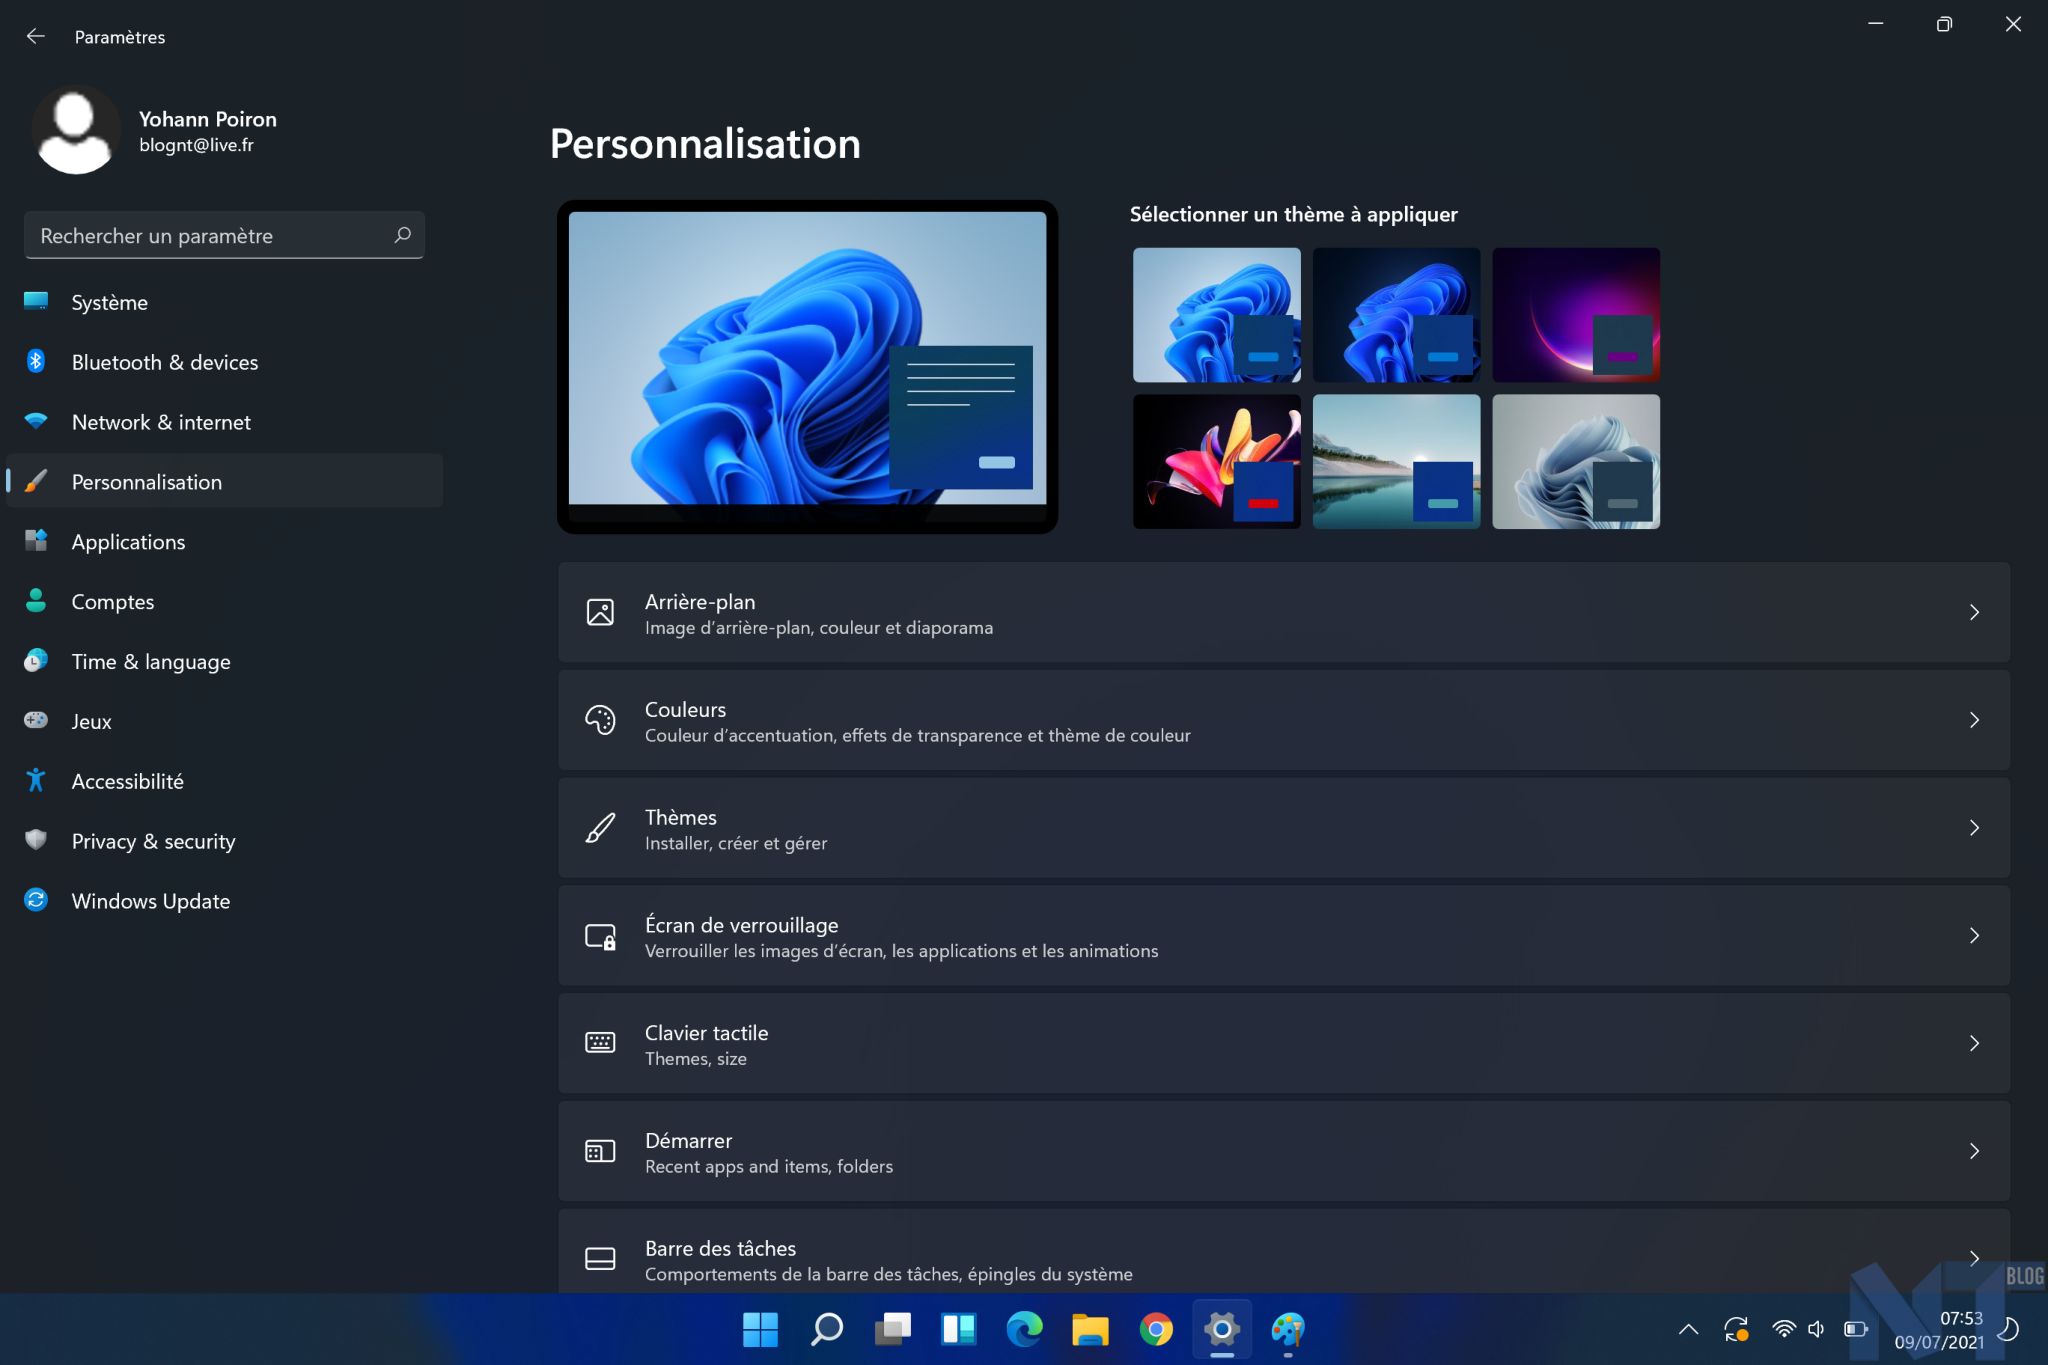Go back using the arrow button

(36, 36)
